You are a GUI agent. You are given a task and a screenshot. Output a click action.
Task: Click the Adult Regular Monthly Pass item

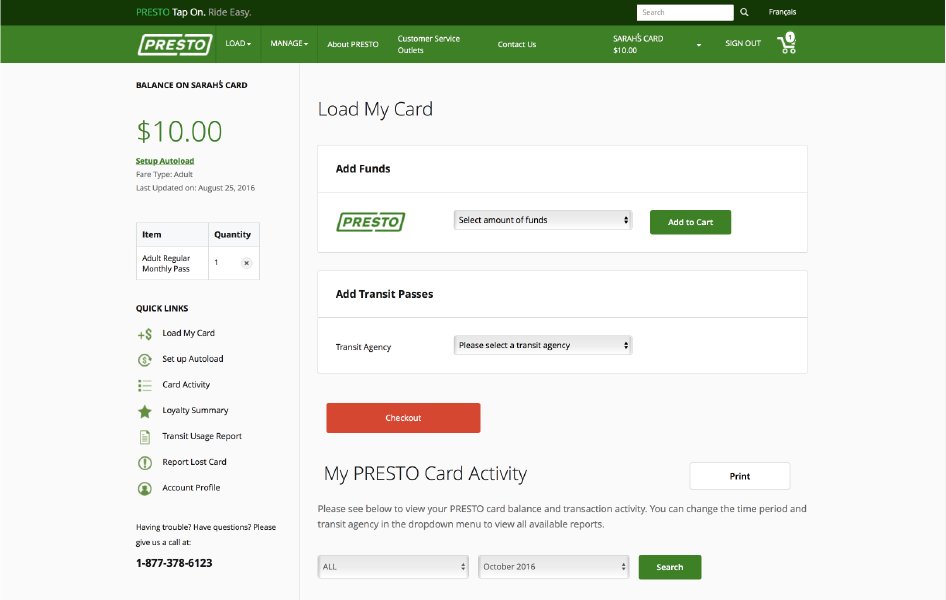166,264
